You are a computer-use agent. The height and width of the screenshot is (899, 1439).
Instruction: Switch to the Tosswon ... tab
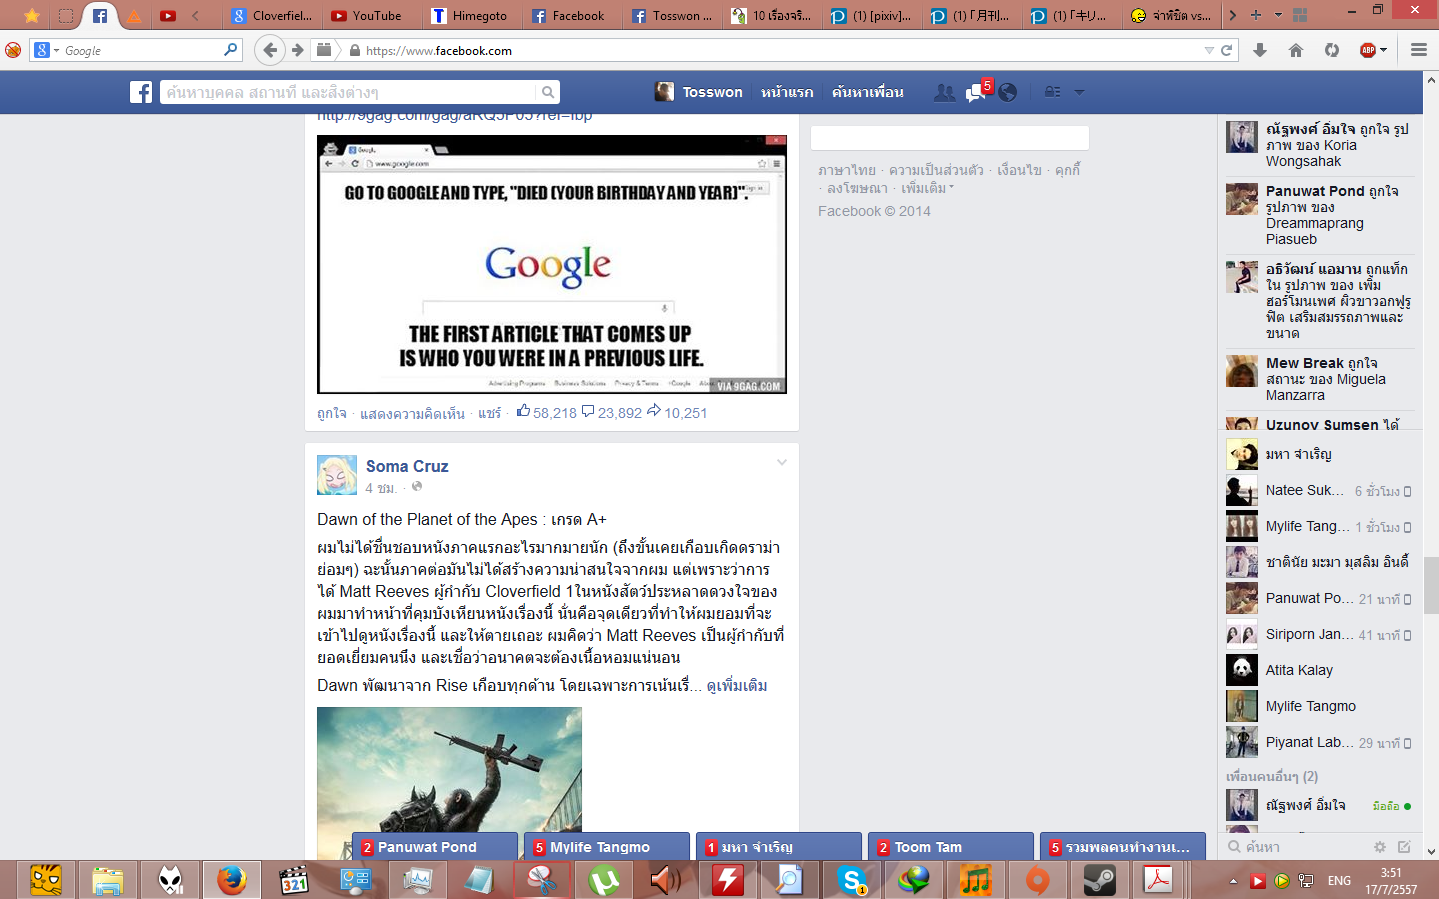pyautogui.click(x=672, y=15)
